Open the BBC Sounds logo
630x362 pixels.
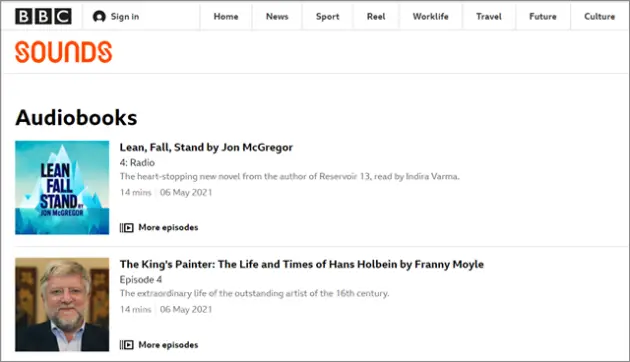(x=63, y=52)
